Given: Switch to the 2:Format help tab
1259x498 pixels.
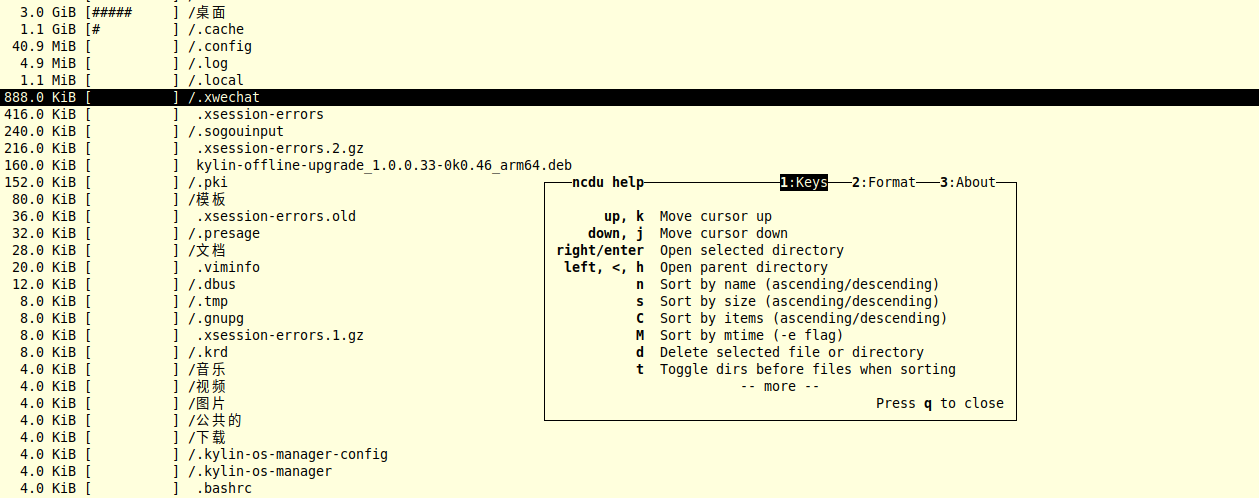Looking at the screenshot, I should (x=883, y=182).
